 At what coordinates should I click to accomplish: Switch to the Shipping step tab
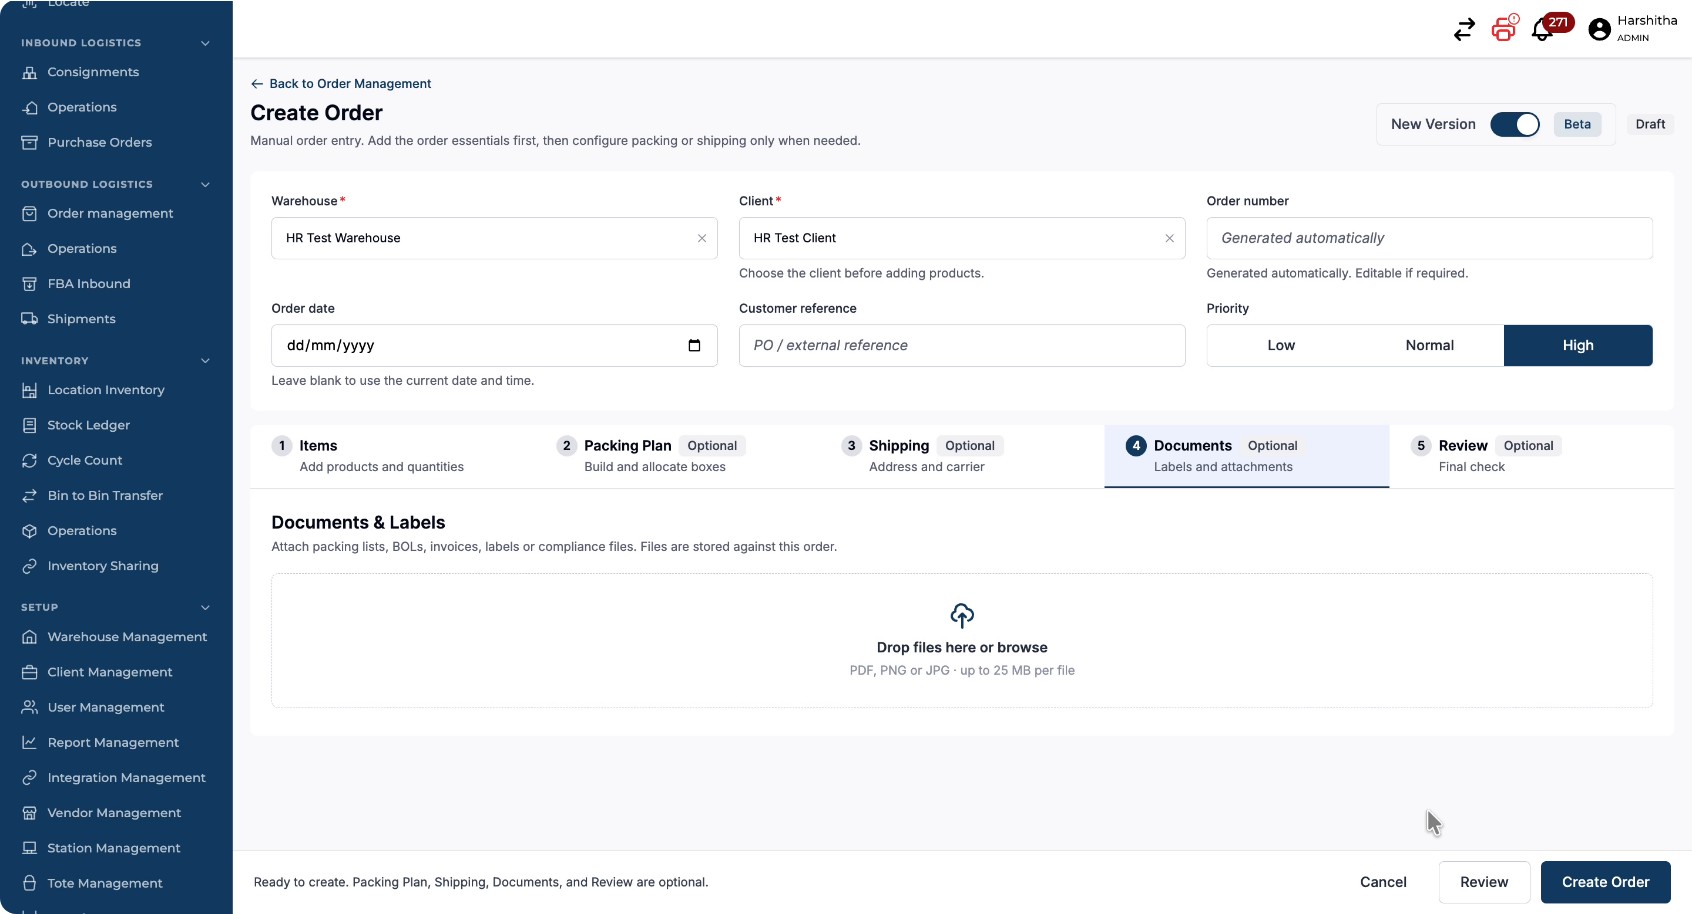click(x=962, y=456)
